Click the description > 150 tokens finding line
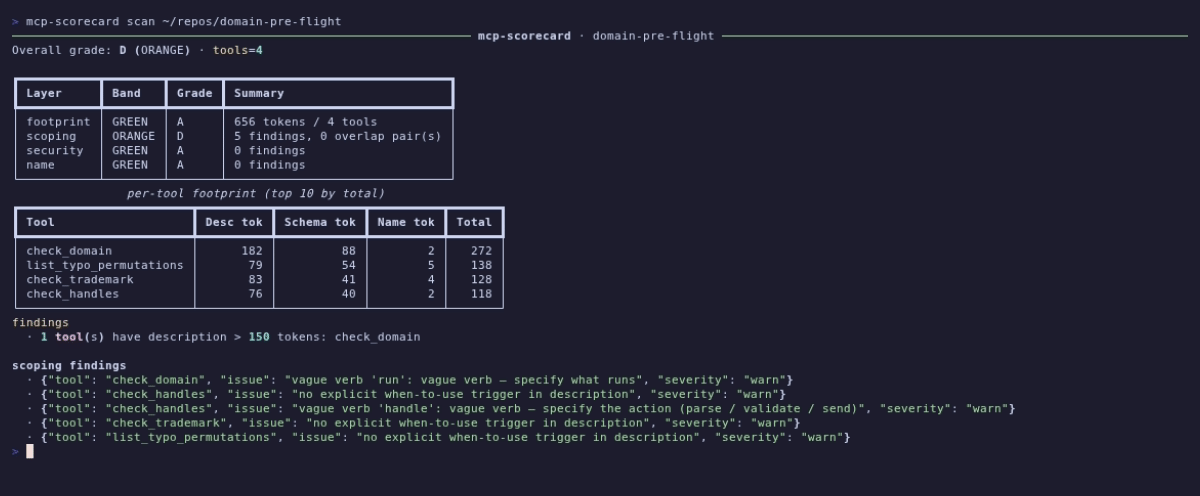This screenshot has height=496, width=1200. coord(223,337)
